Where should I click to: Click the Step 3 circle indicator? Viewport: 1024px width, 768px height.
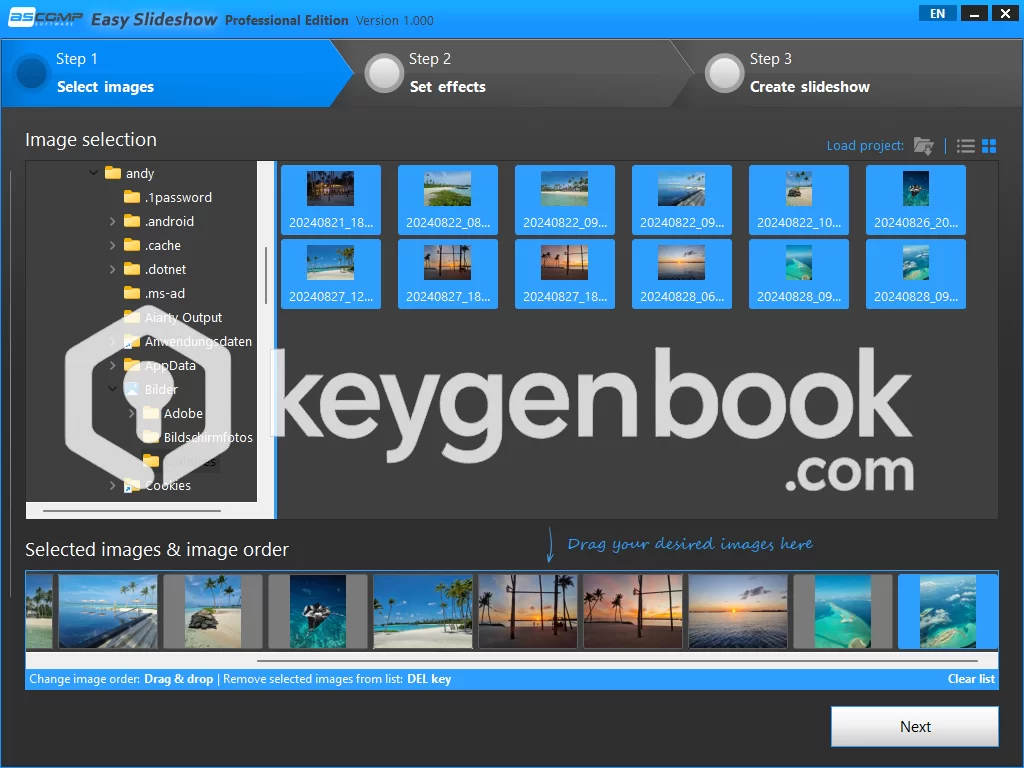[724, 73]
